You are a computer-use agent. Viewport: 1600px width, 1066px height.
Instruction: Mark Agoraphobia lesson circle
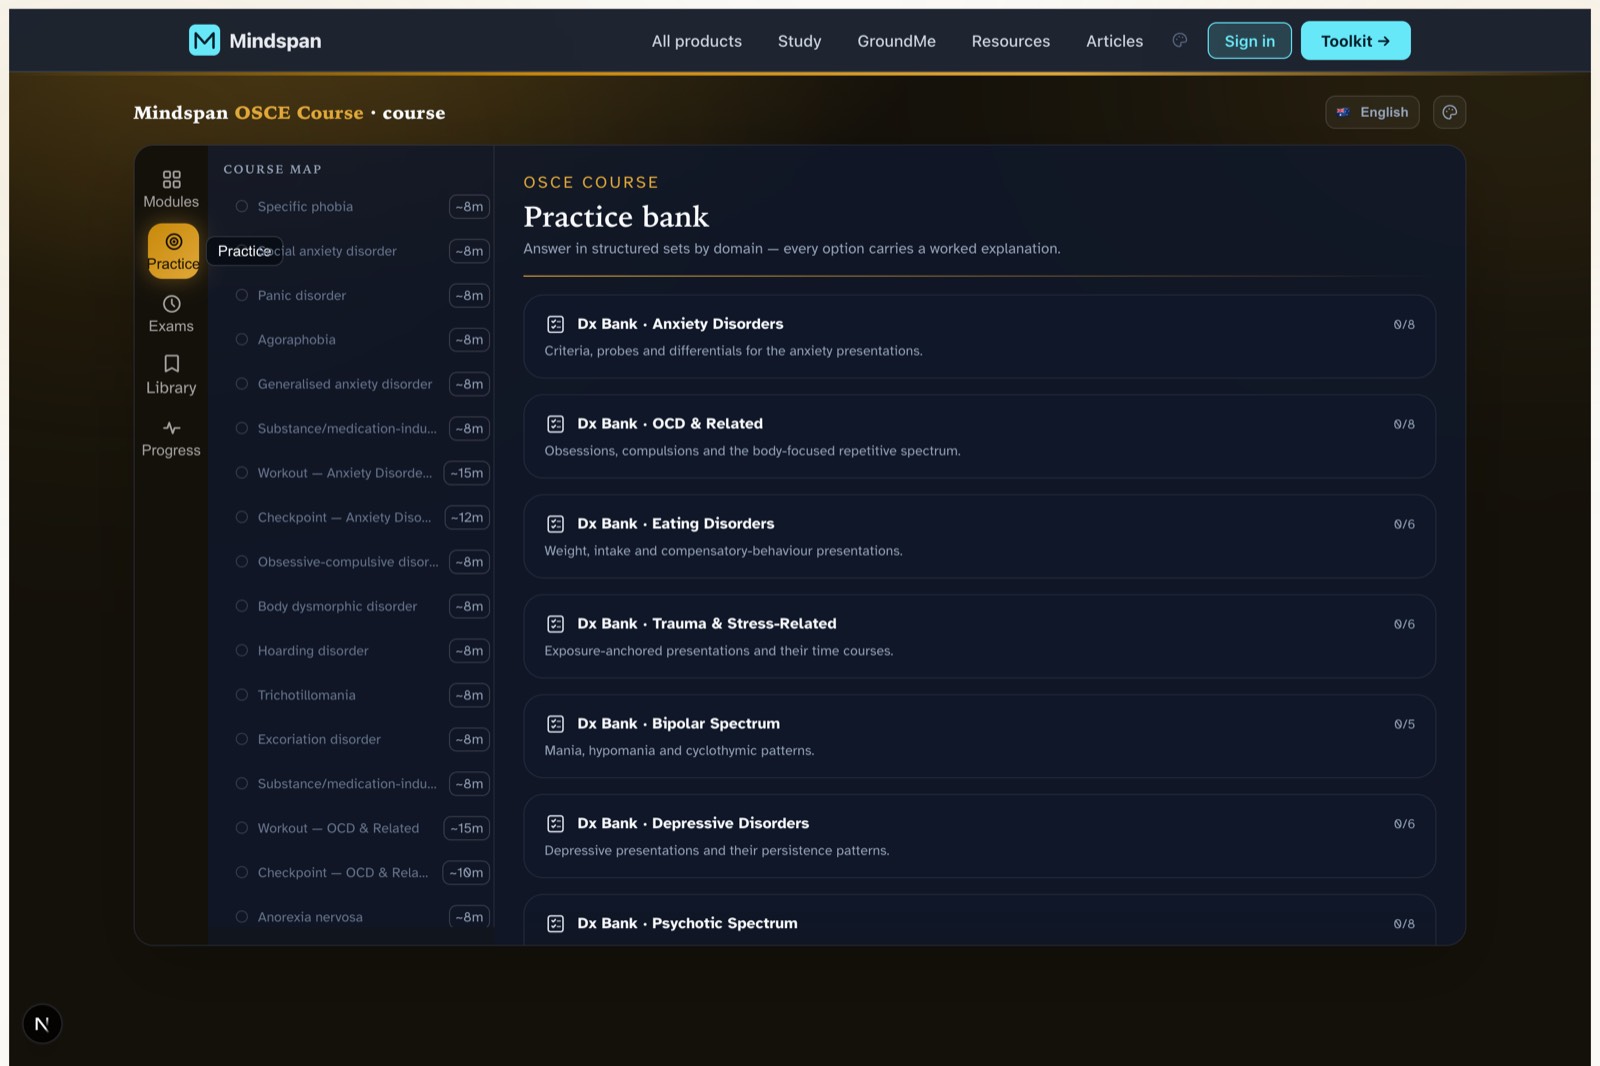(241, 339)
